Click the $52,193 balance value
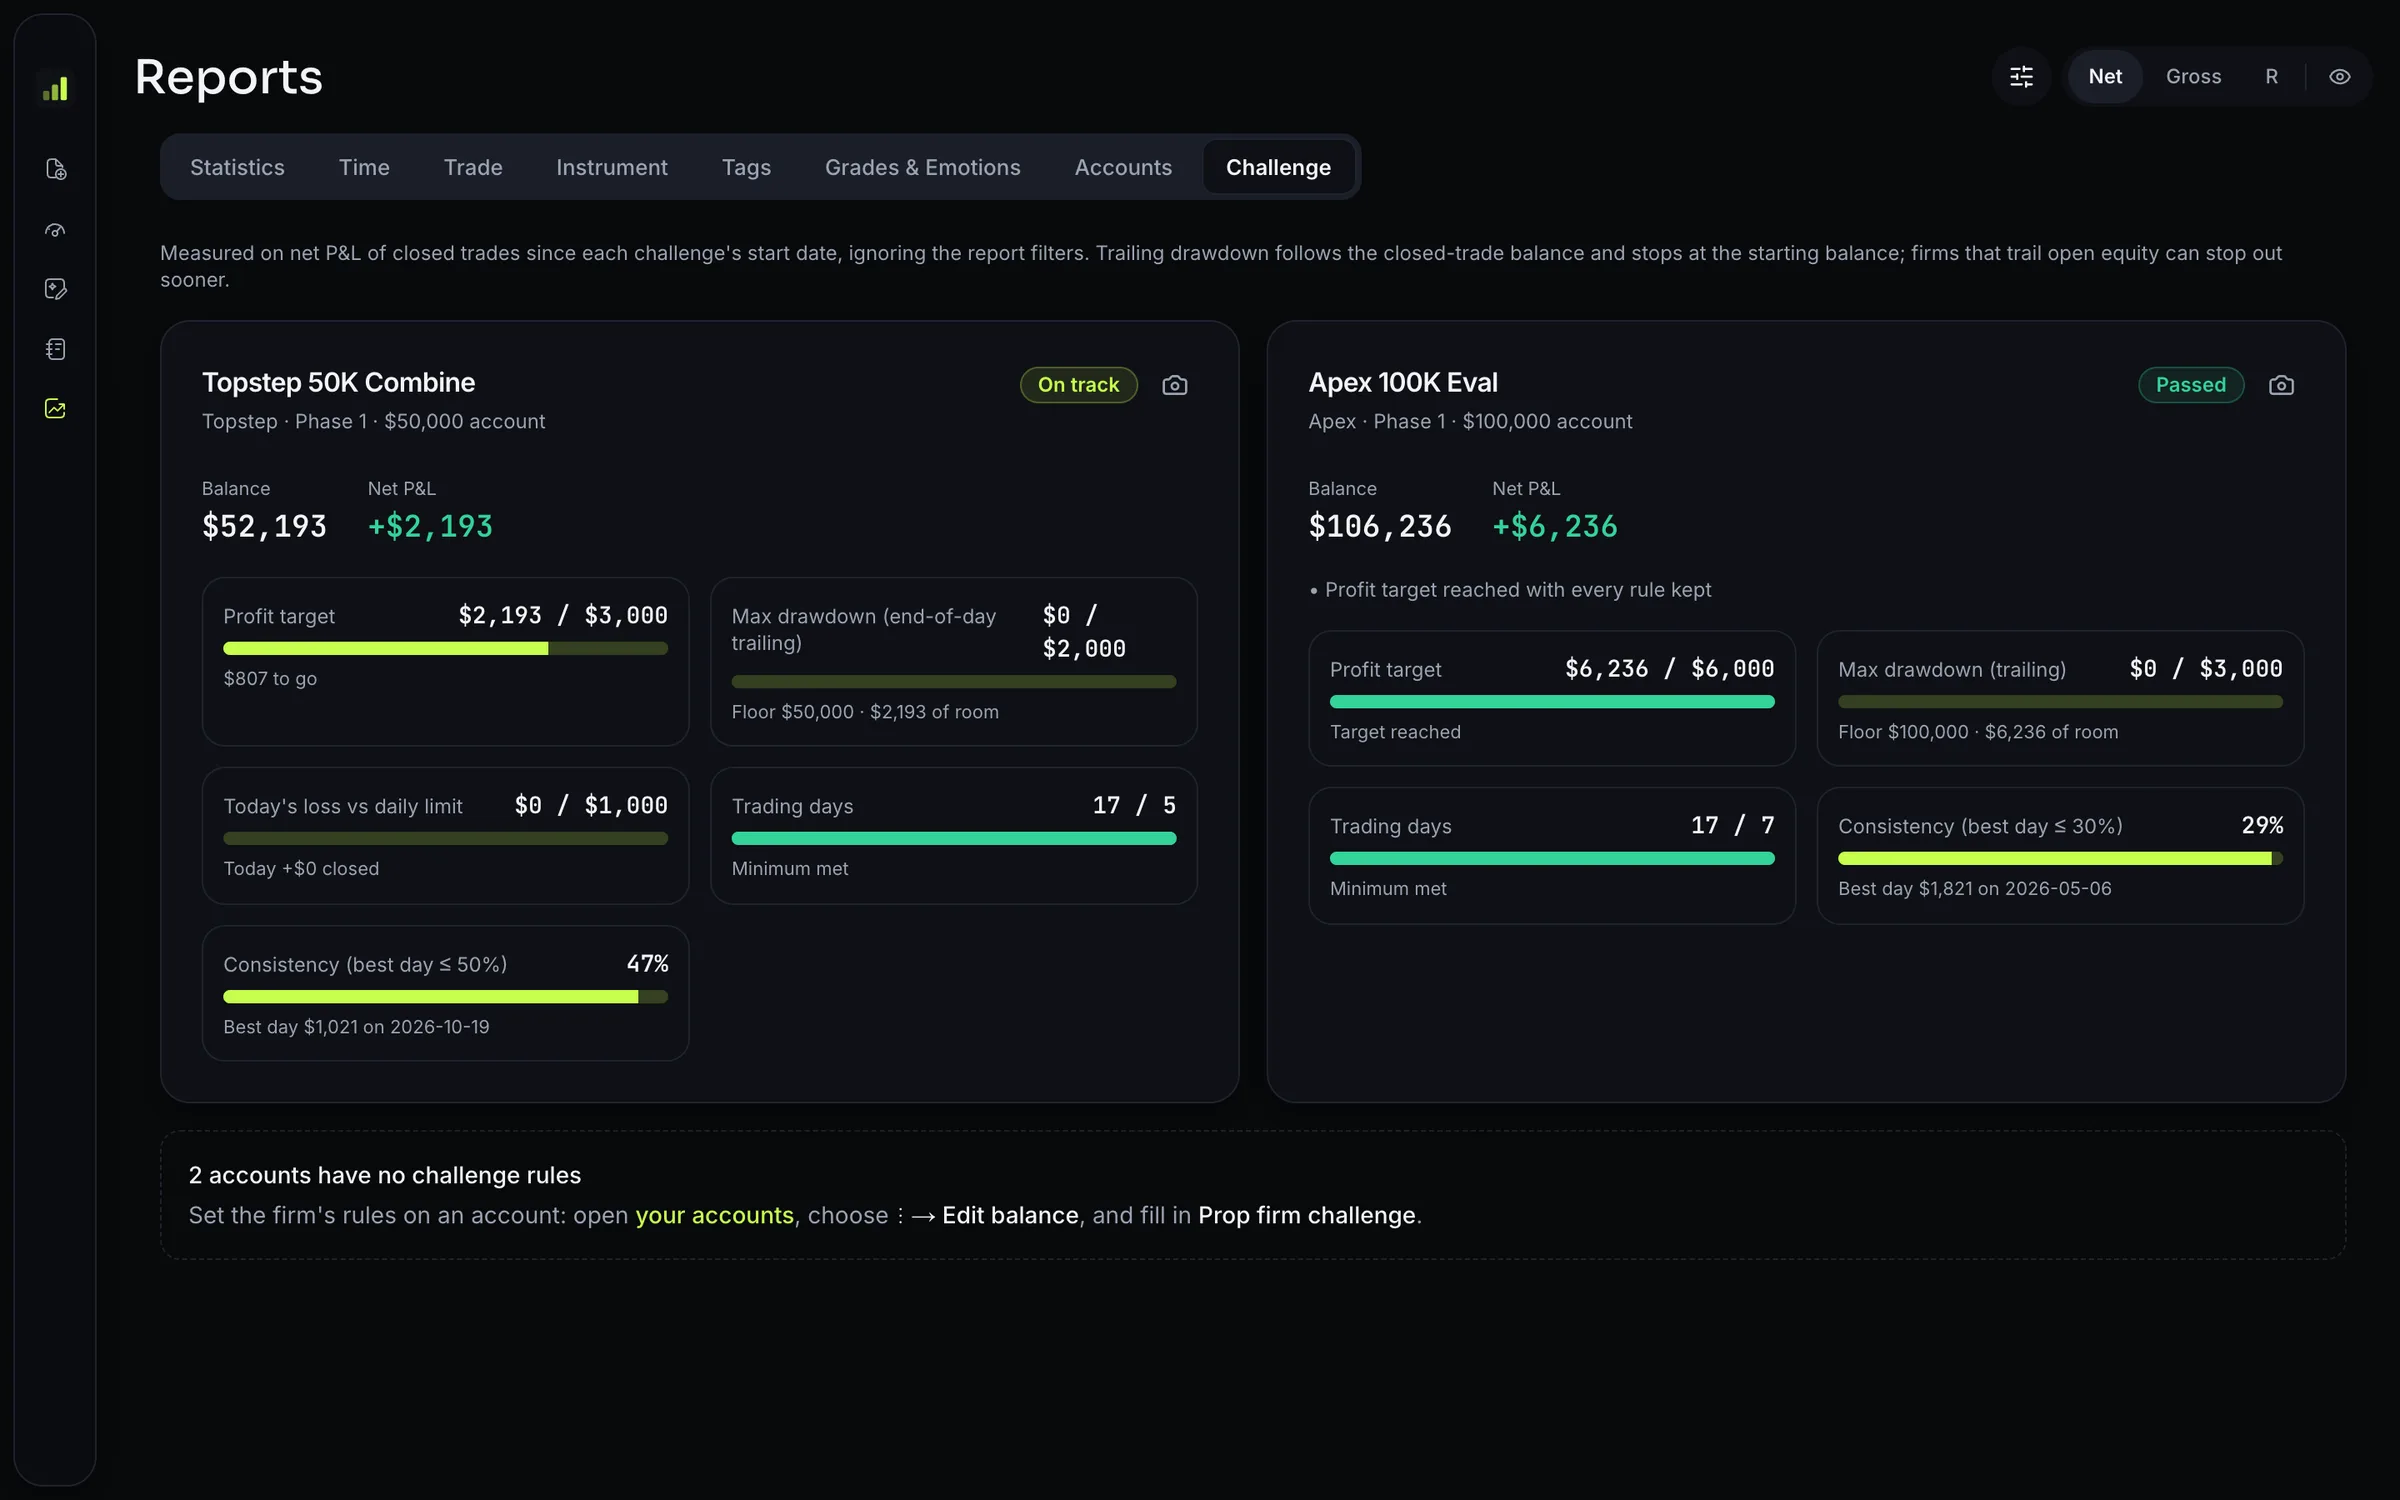This screenshot has height=1500, width=2400. click(264, 527)
